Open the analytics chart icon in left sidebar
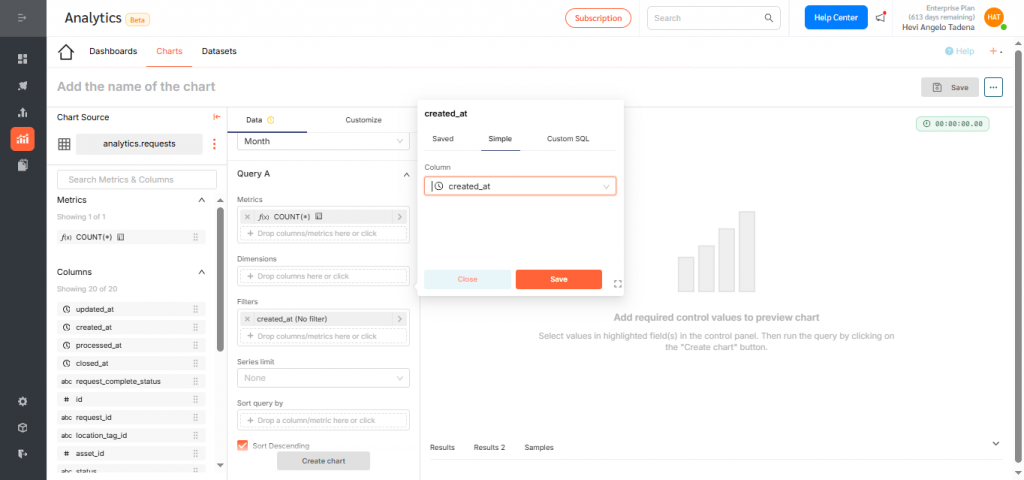Screen dimensions: 1024x480 click(x=22, y=138)
